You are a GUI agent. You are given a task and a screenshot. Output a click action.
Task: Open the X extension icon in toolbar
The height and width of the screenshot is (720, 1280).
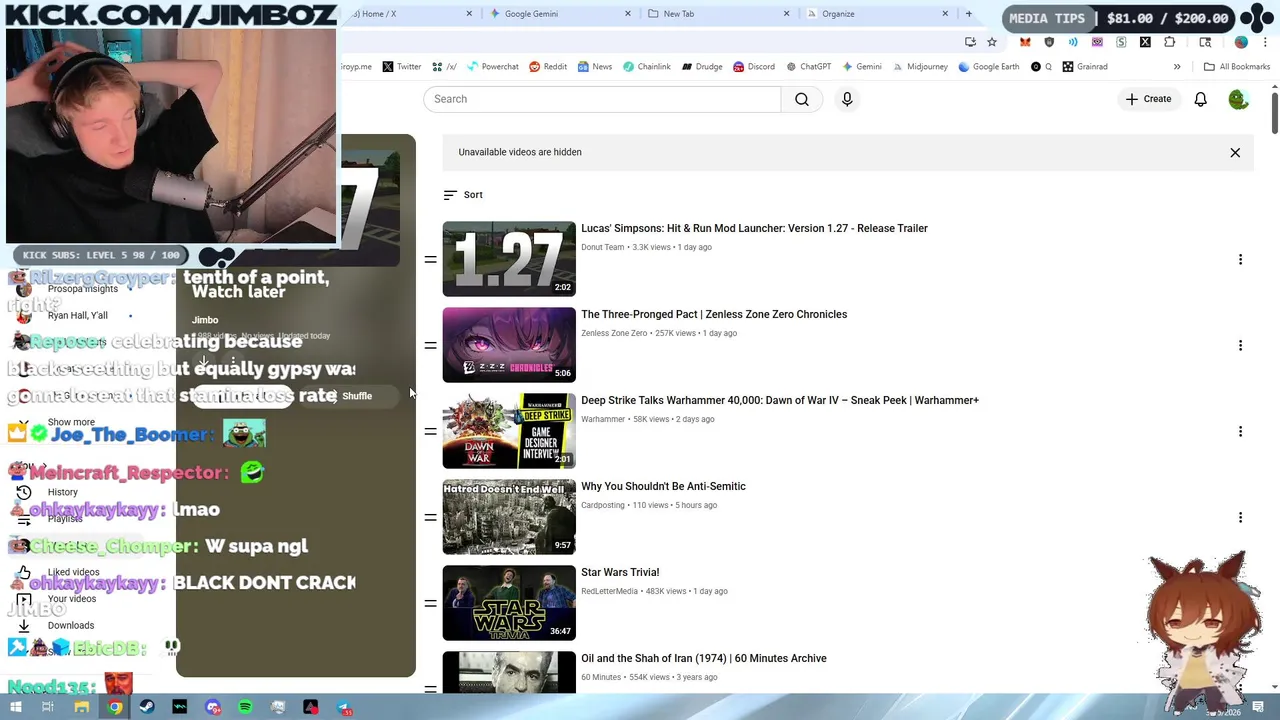point(1145,42)
